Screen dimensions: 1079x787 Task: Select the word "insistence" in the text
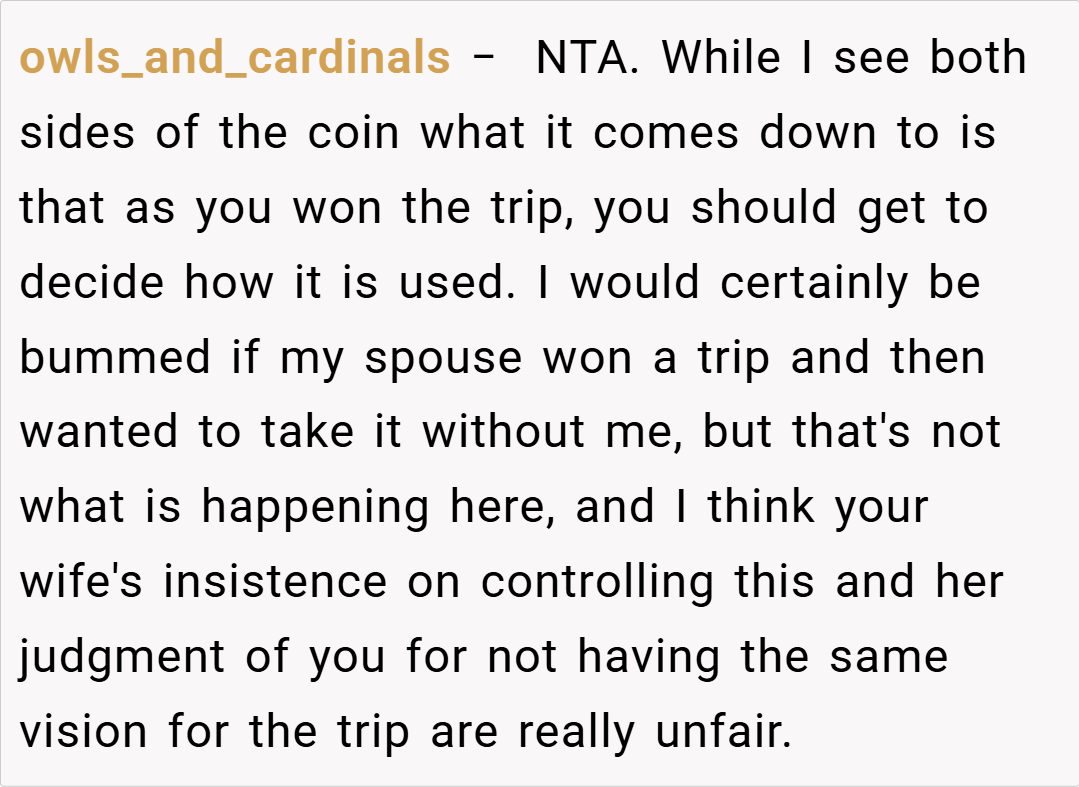[275, 583]
